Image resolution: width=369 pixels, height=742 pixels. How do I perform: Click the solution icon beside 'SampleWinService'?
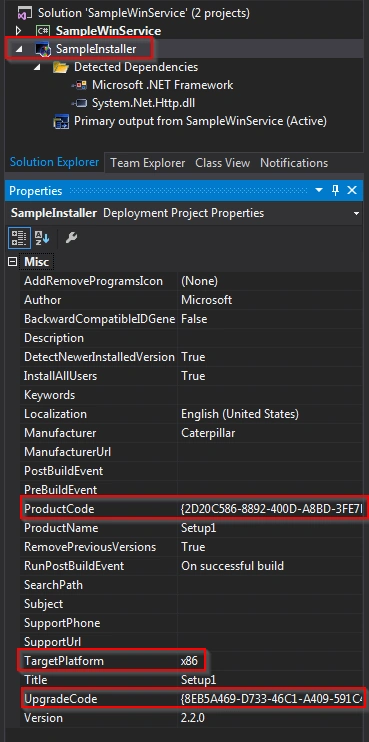click(26, 13)
